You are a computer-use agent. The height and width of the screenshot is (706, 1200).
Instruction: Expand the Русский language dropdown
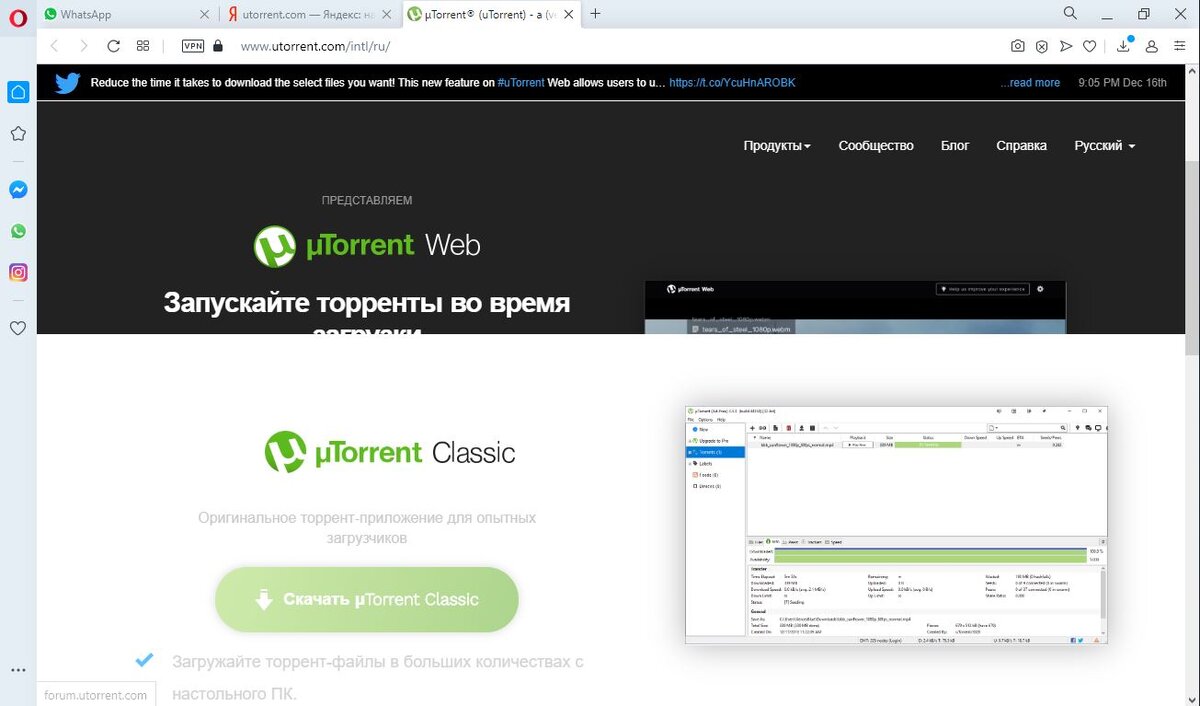pyautogui.click(x=1105, y=146)
